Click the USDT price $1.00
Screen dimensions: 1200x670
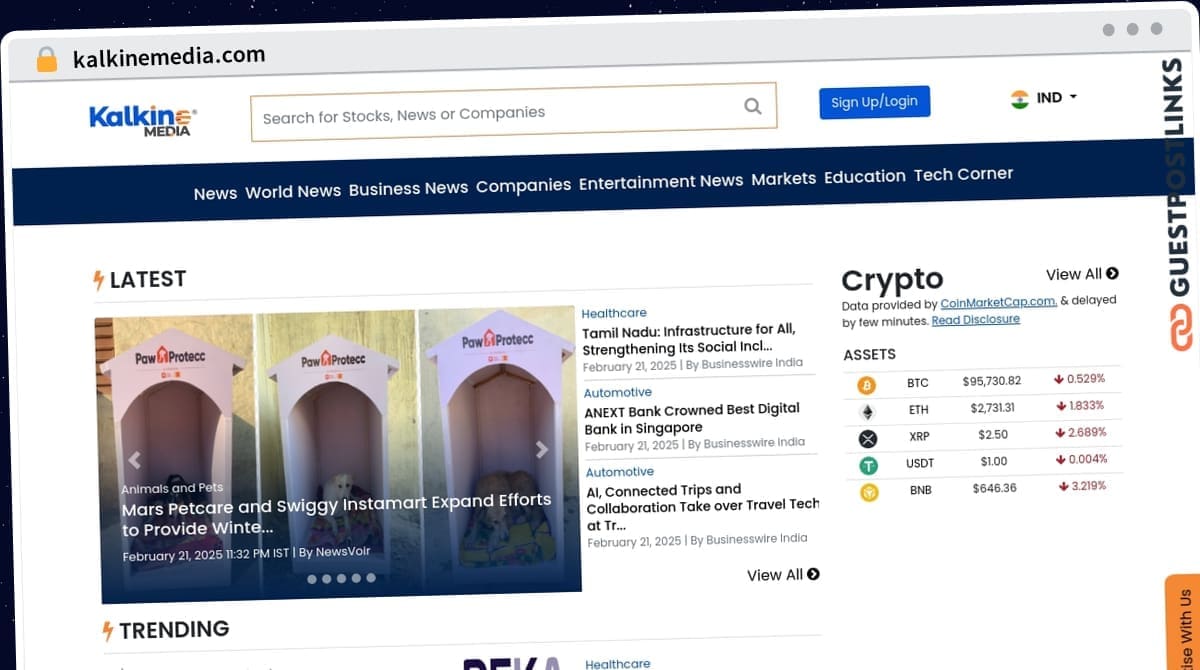994,461
